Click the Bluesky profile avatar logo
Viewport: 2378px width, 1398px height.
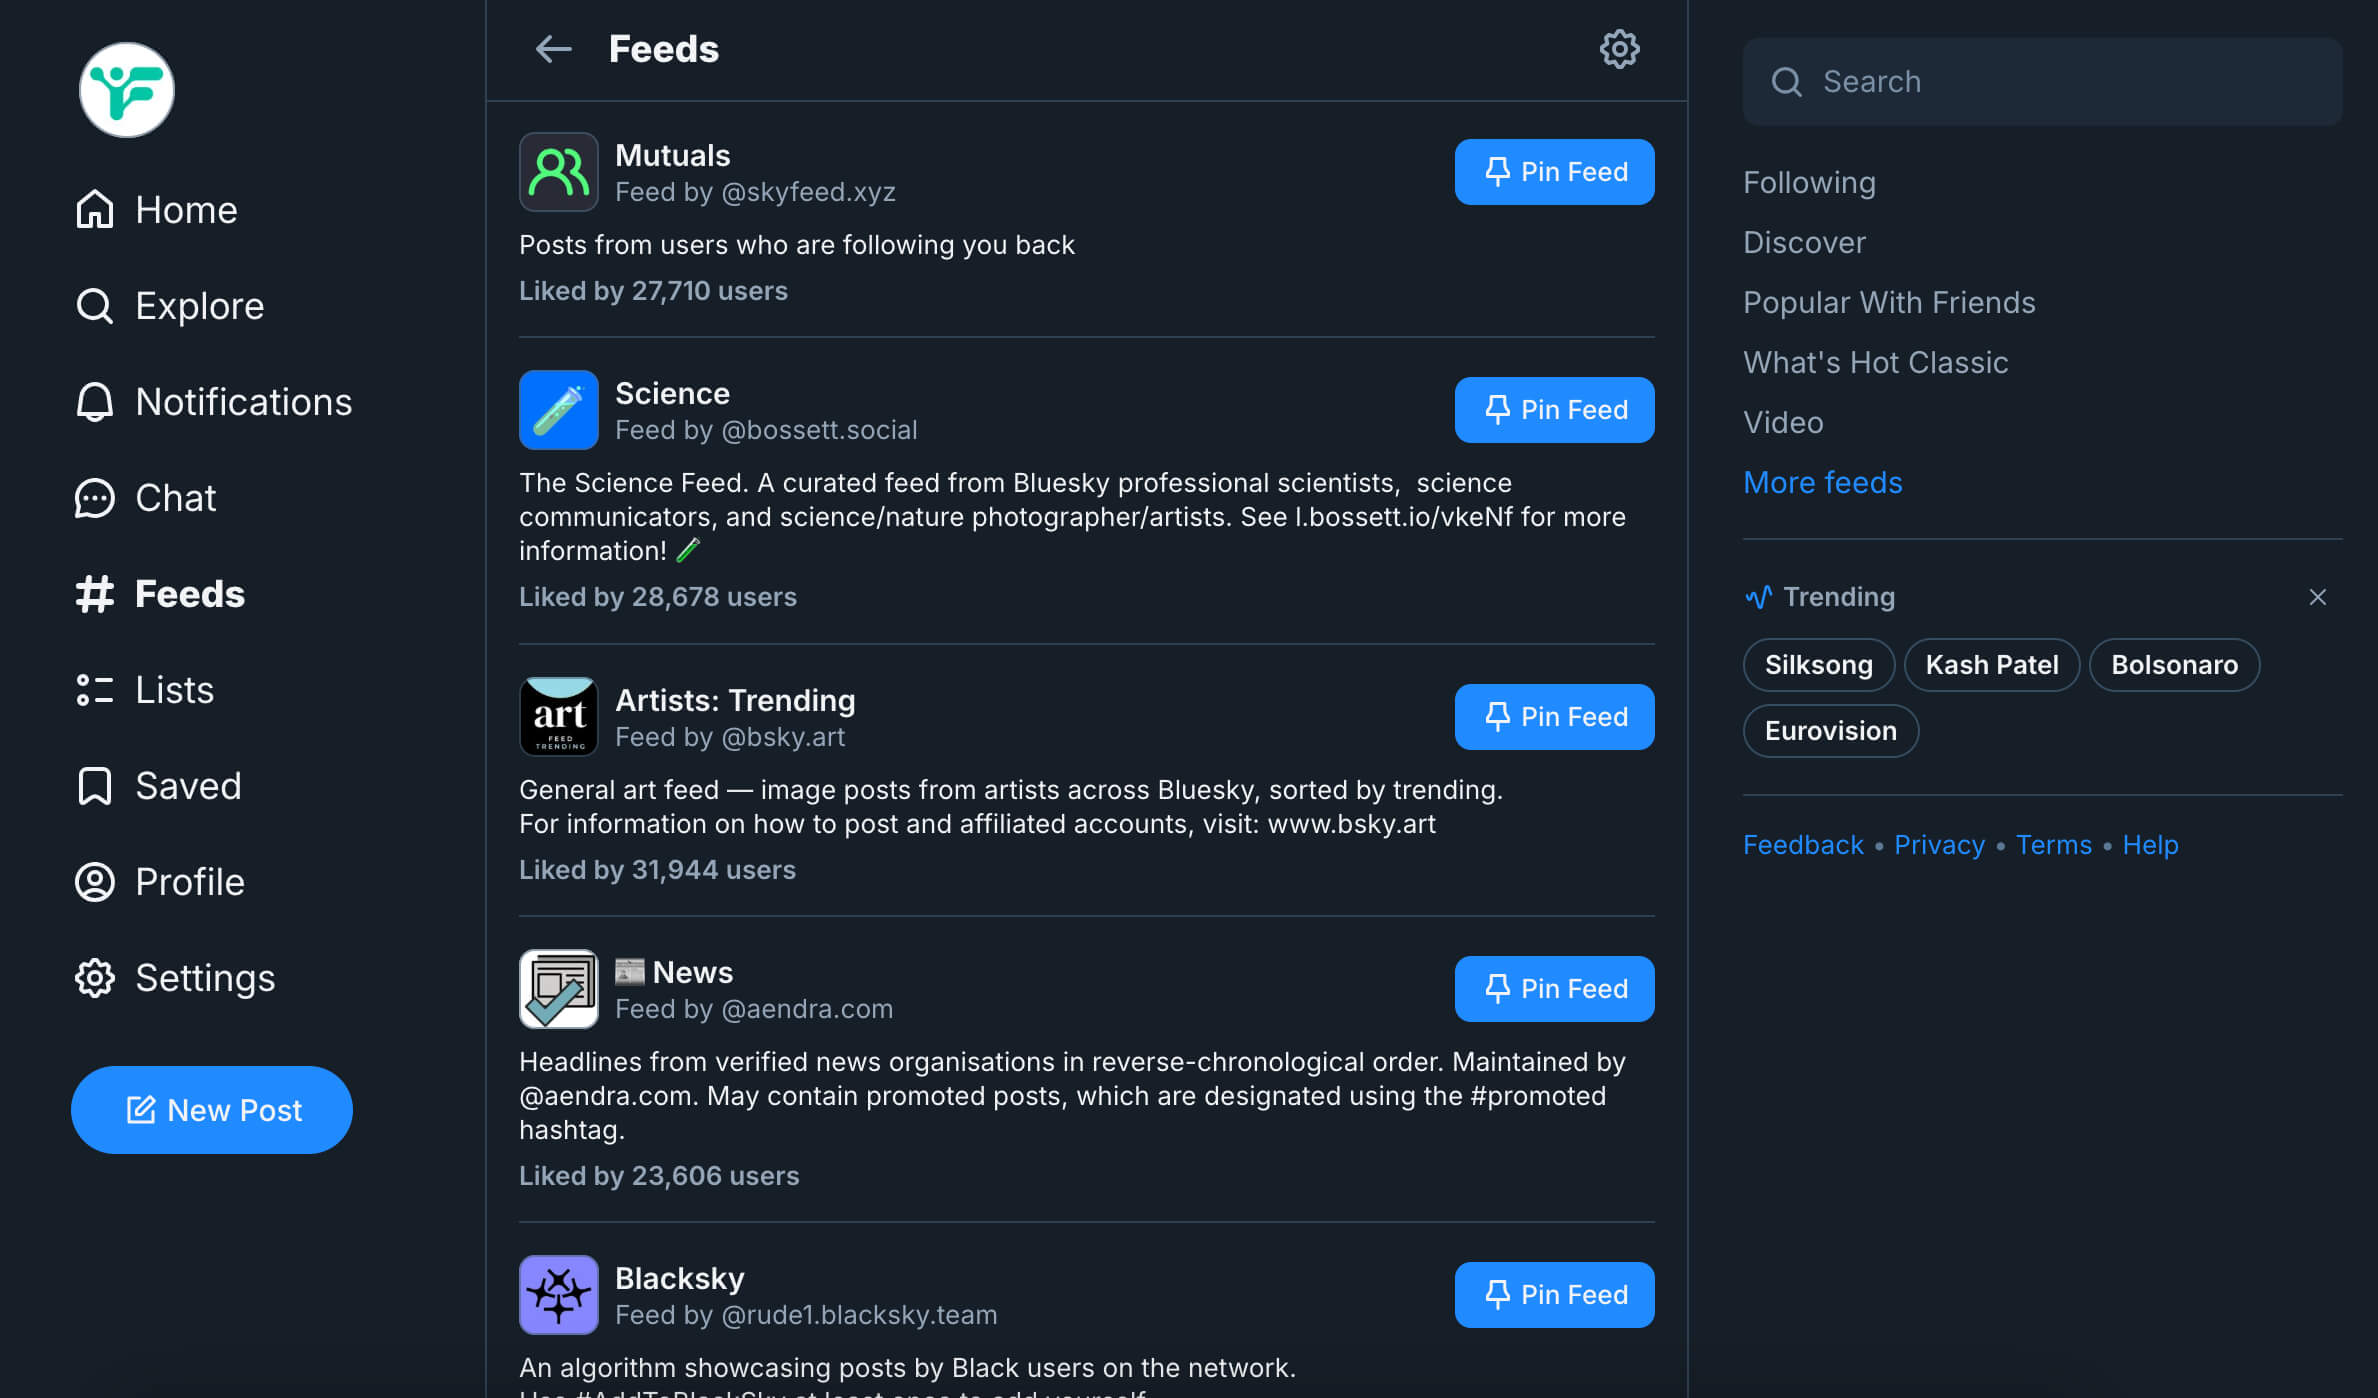[x=127, y=90]
